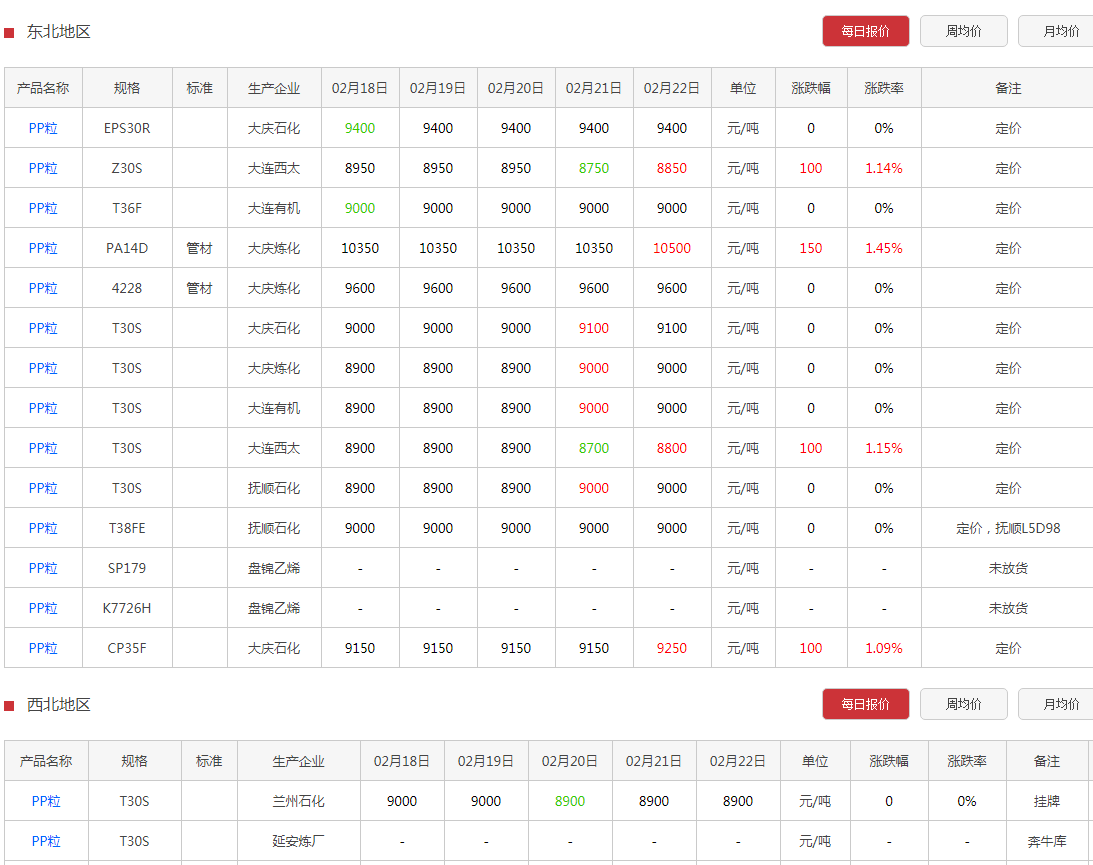The width and height of the screenshot is (1093, 865).
Task: Click 未放货 remark in SP179 row
Action: click(1008, 568)
